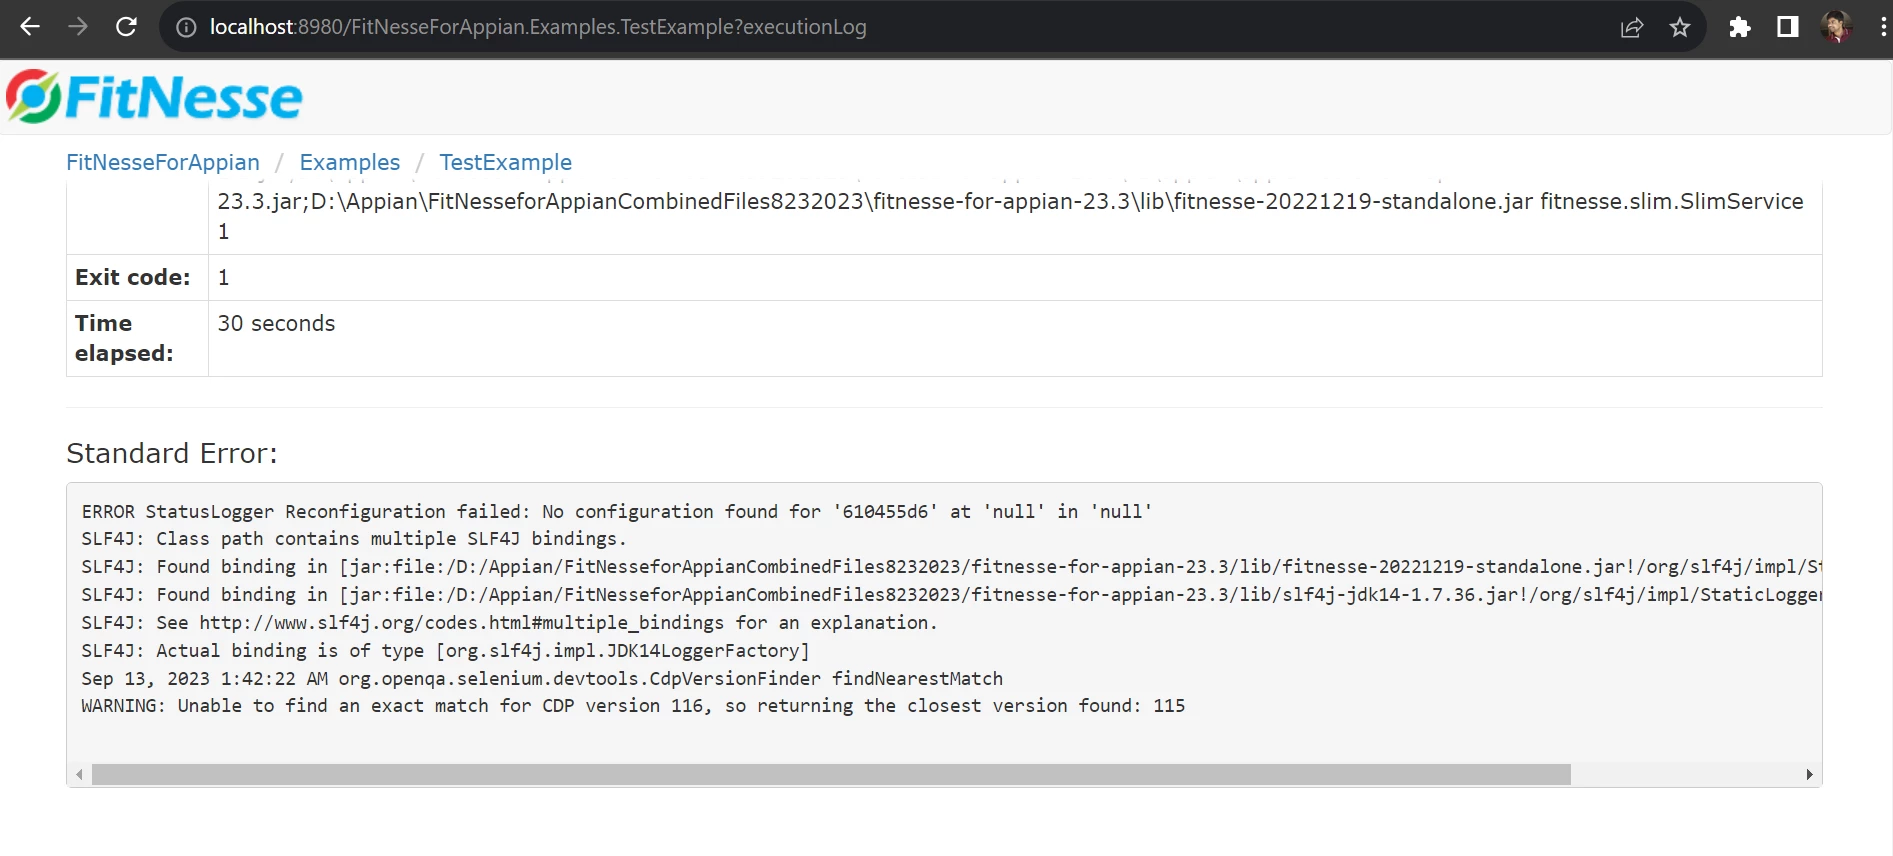Click the '30 seconds' value
1893x856 pixels.
click(x=277, y=324)
